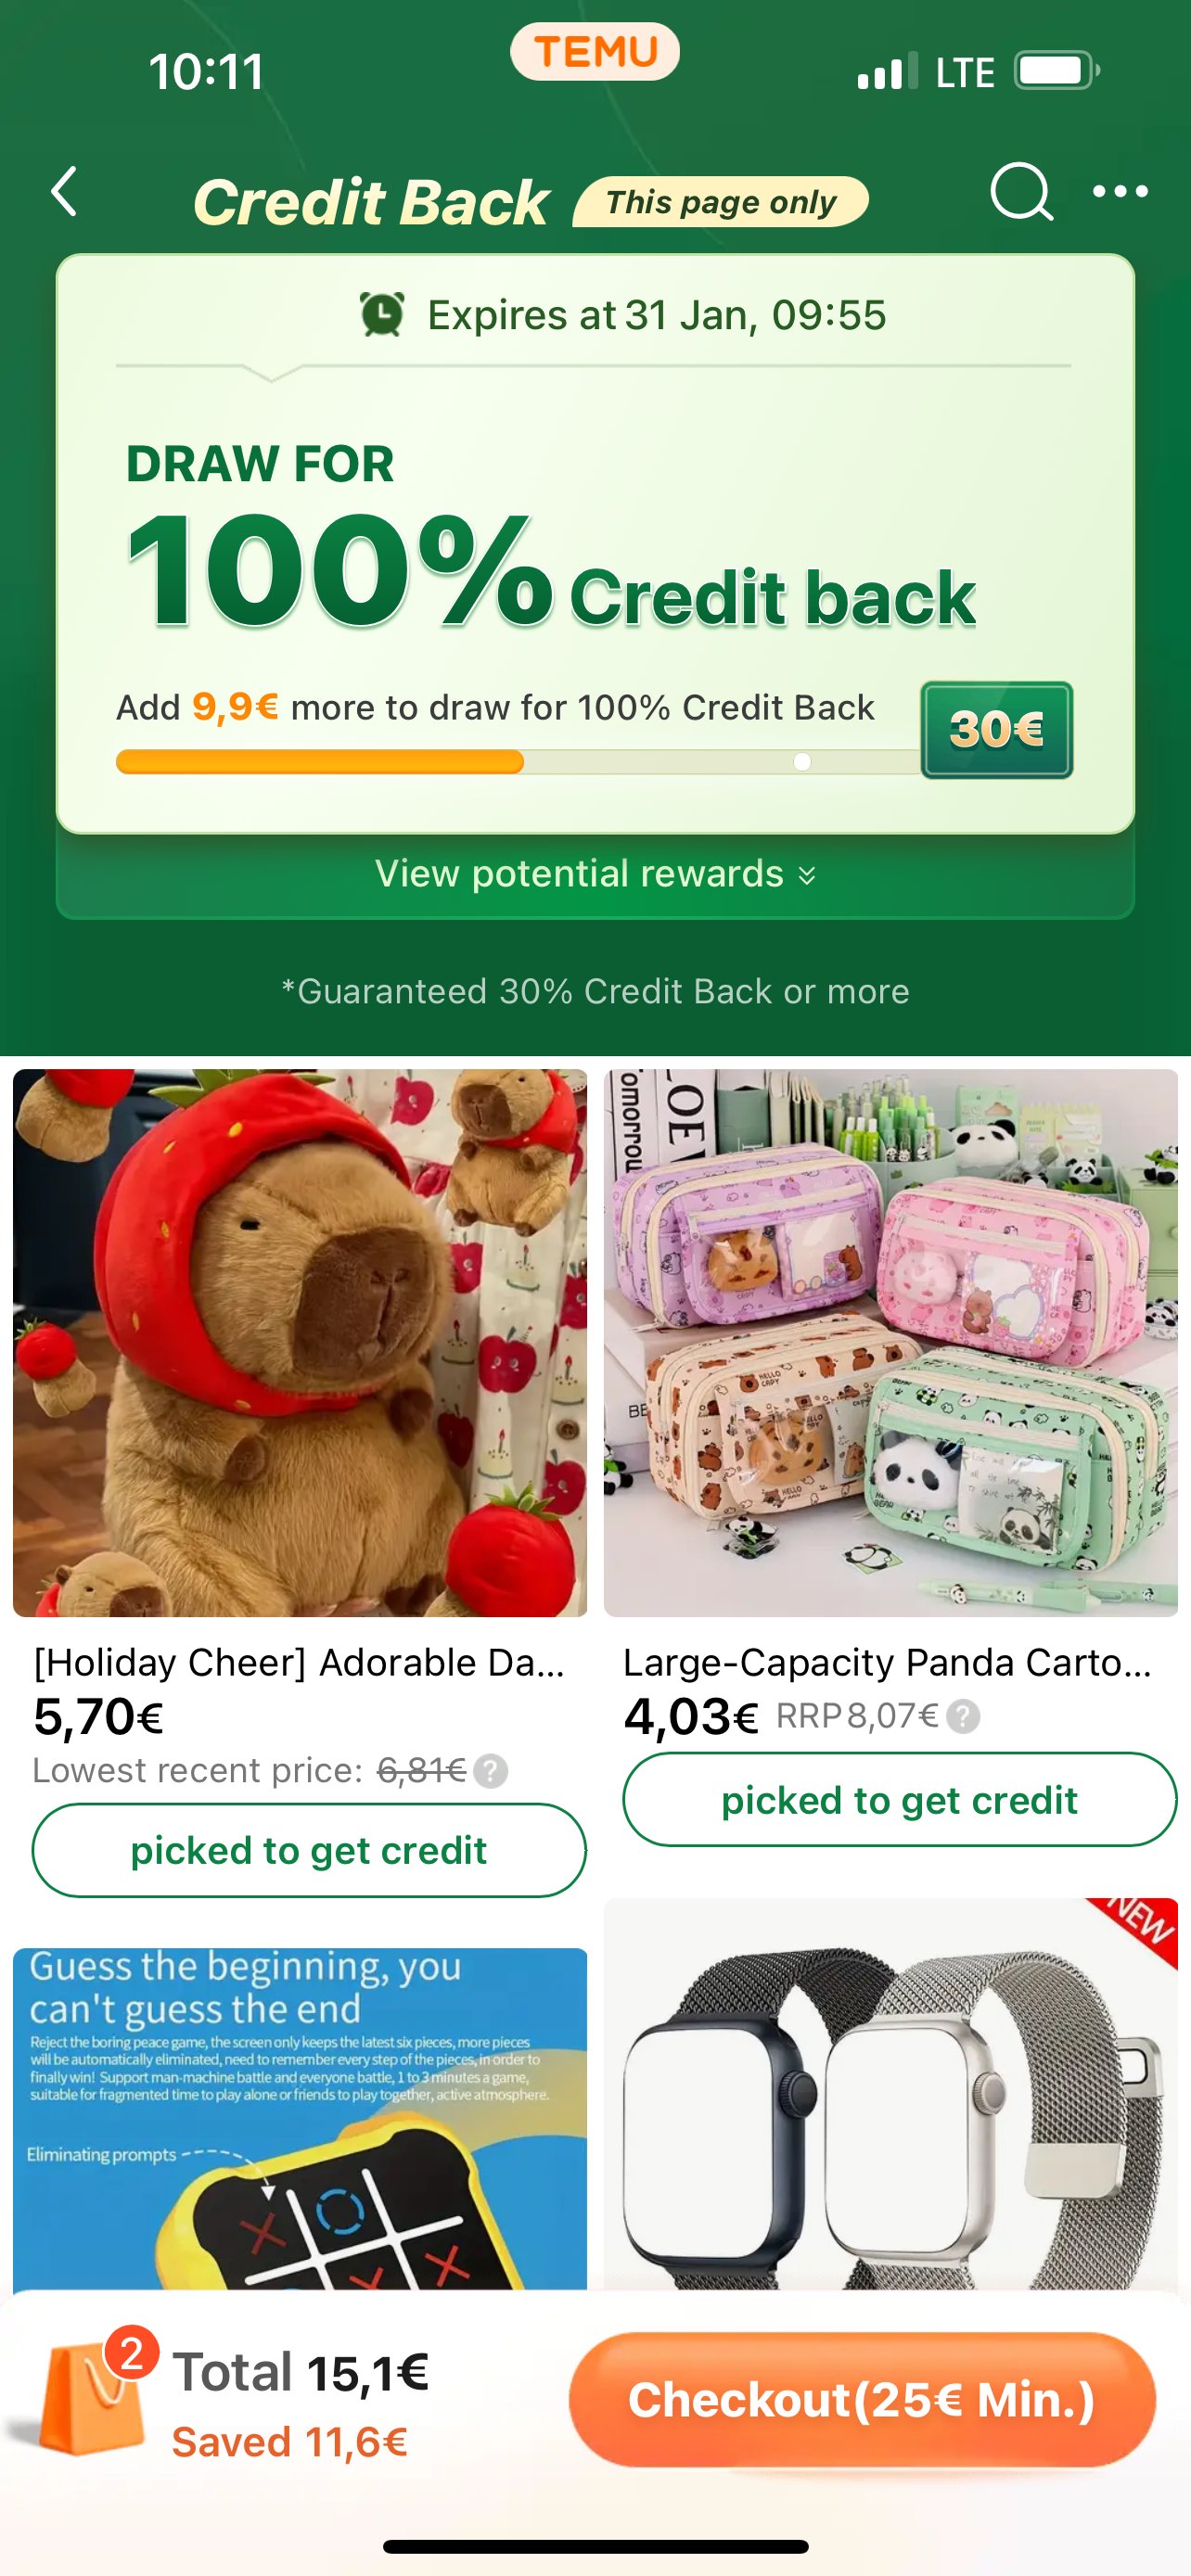
Task: Open Large-Capacity Panda Cartoon product title
Action: click(x=888, y=1662)
